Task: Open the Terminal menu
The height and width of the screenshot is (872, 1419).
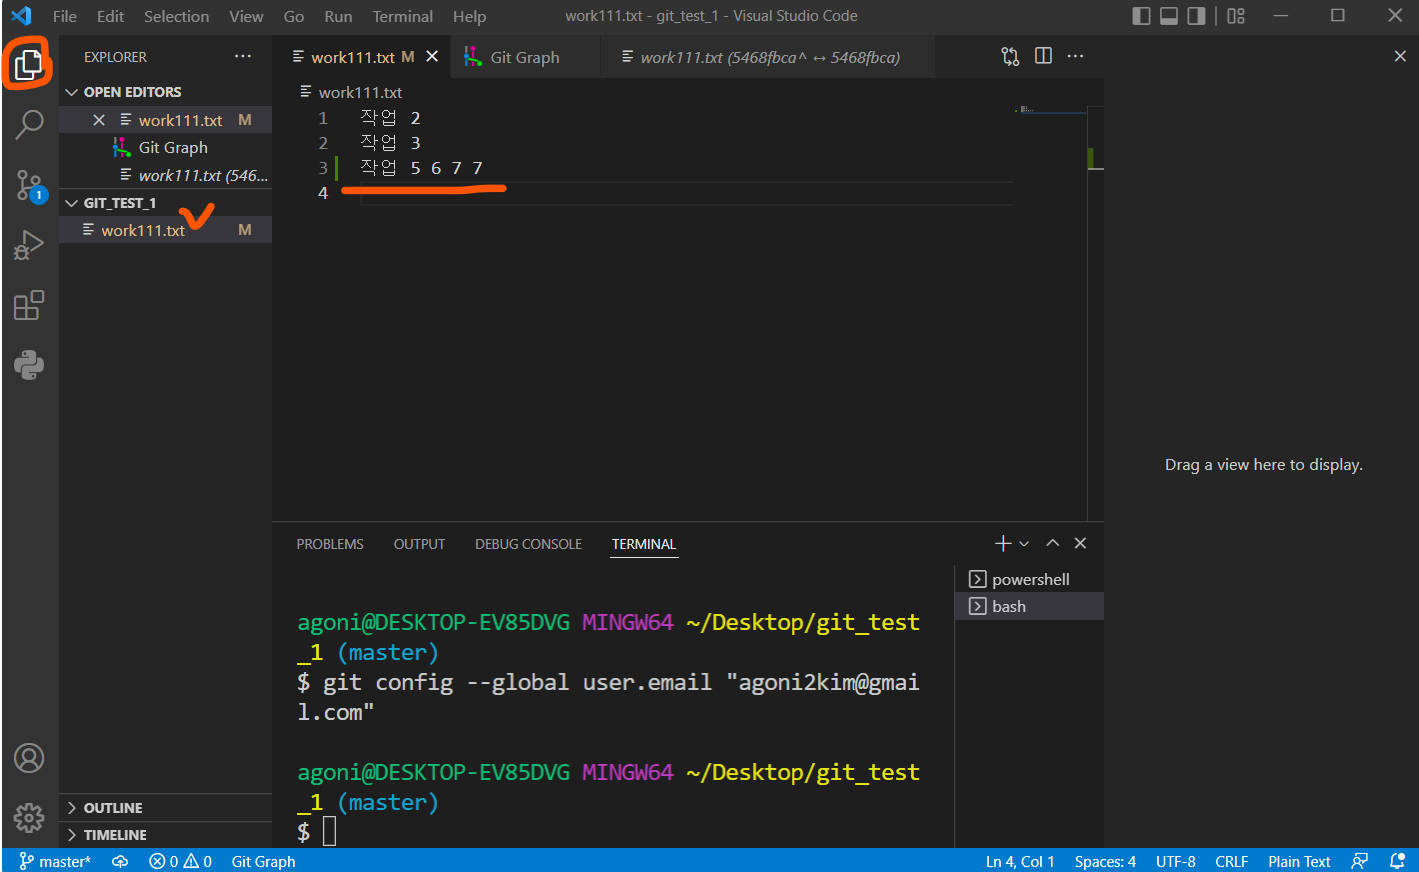Action: pos(403,16)
